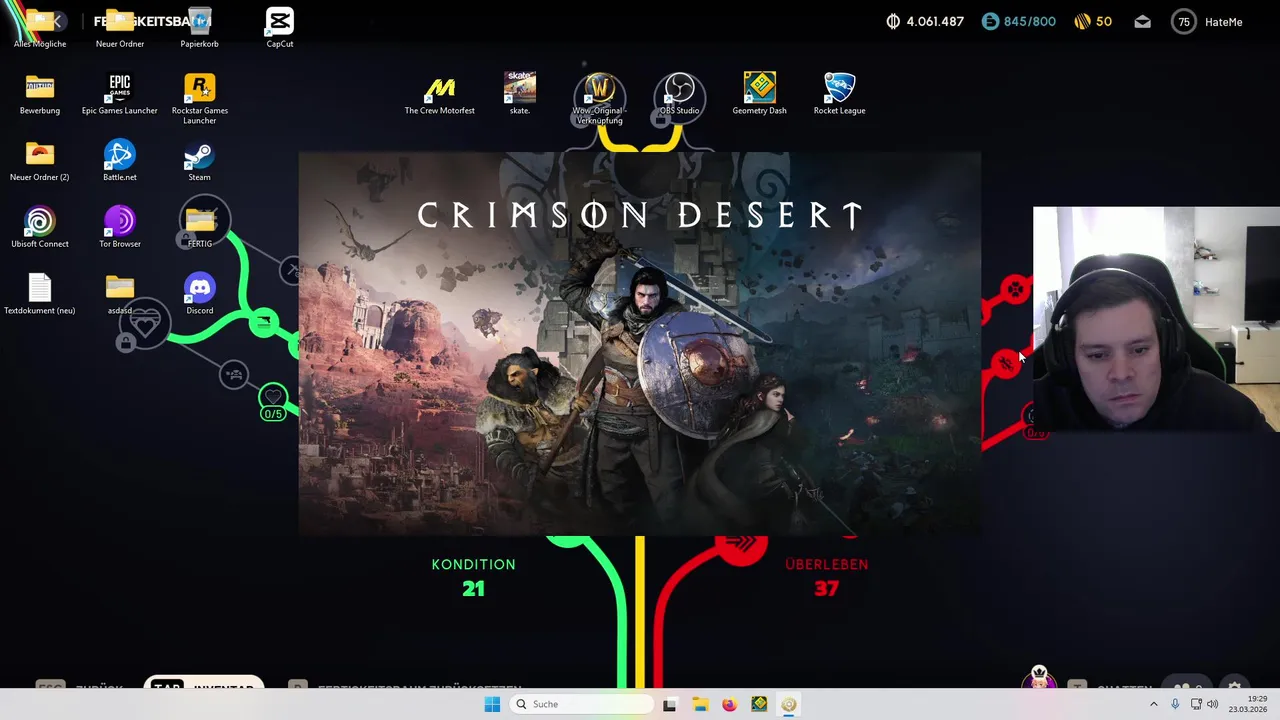1280x720 pixels.
Task: Open the network tray icon
Action: (1196, 704)
